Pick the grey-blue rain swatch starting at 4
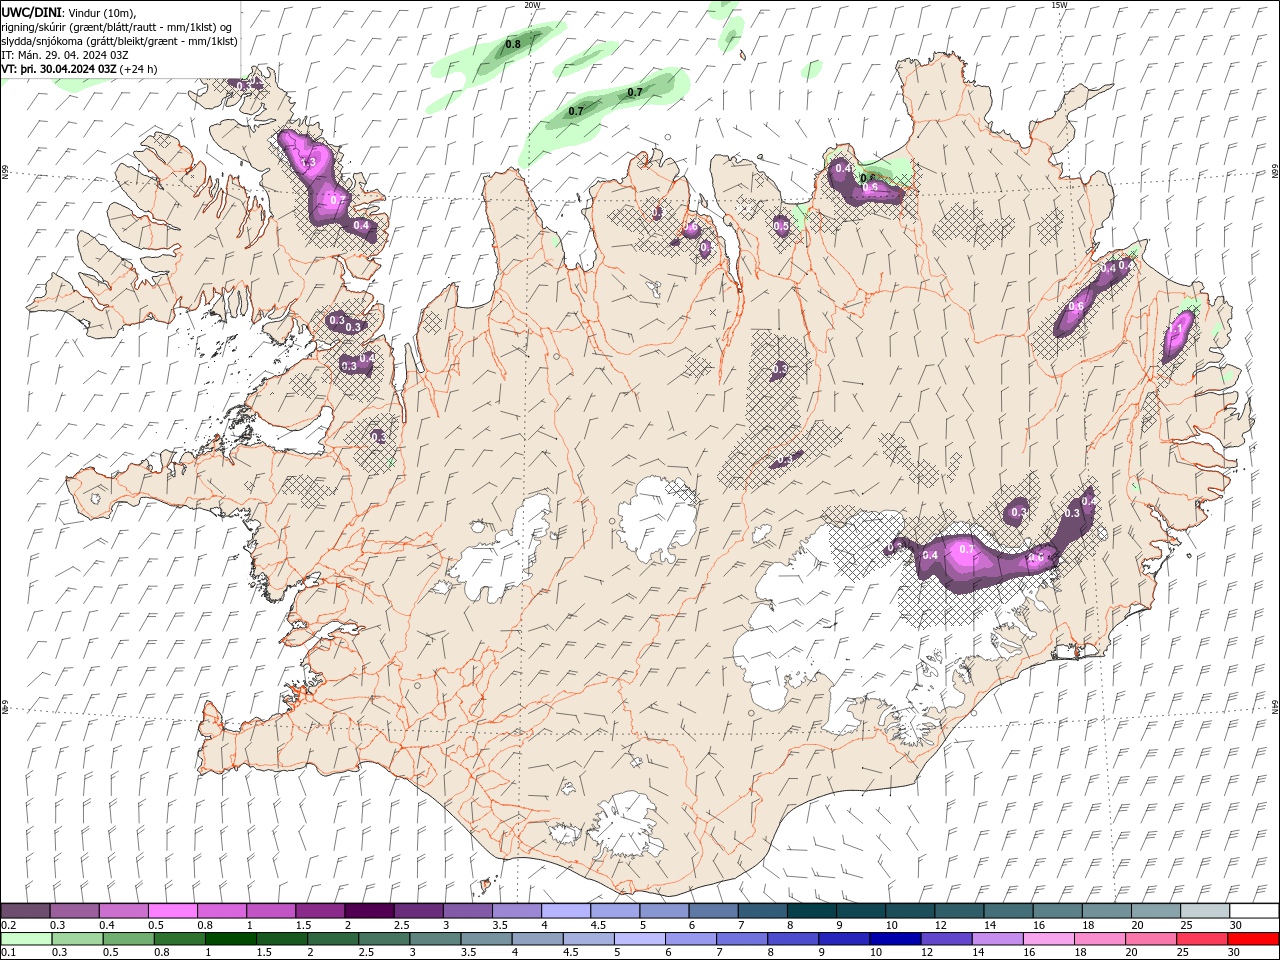 click(537, 939)
